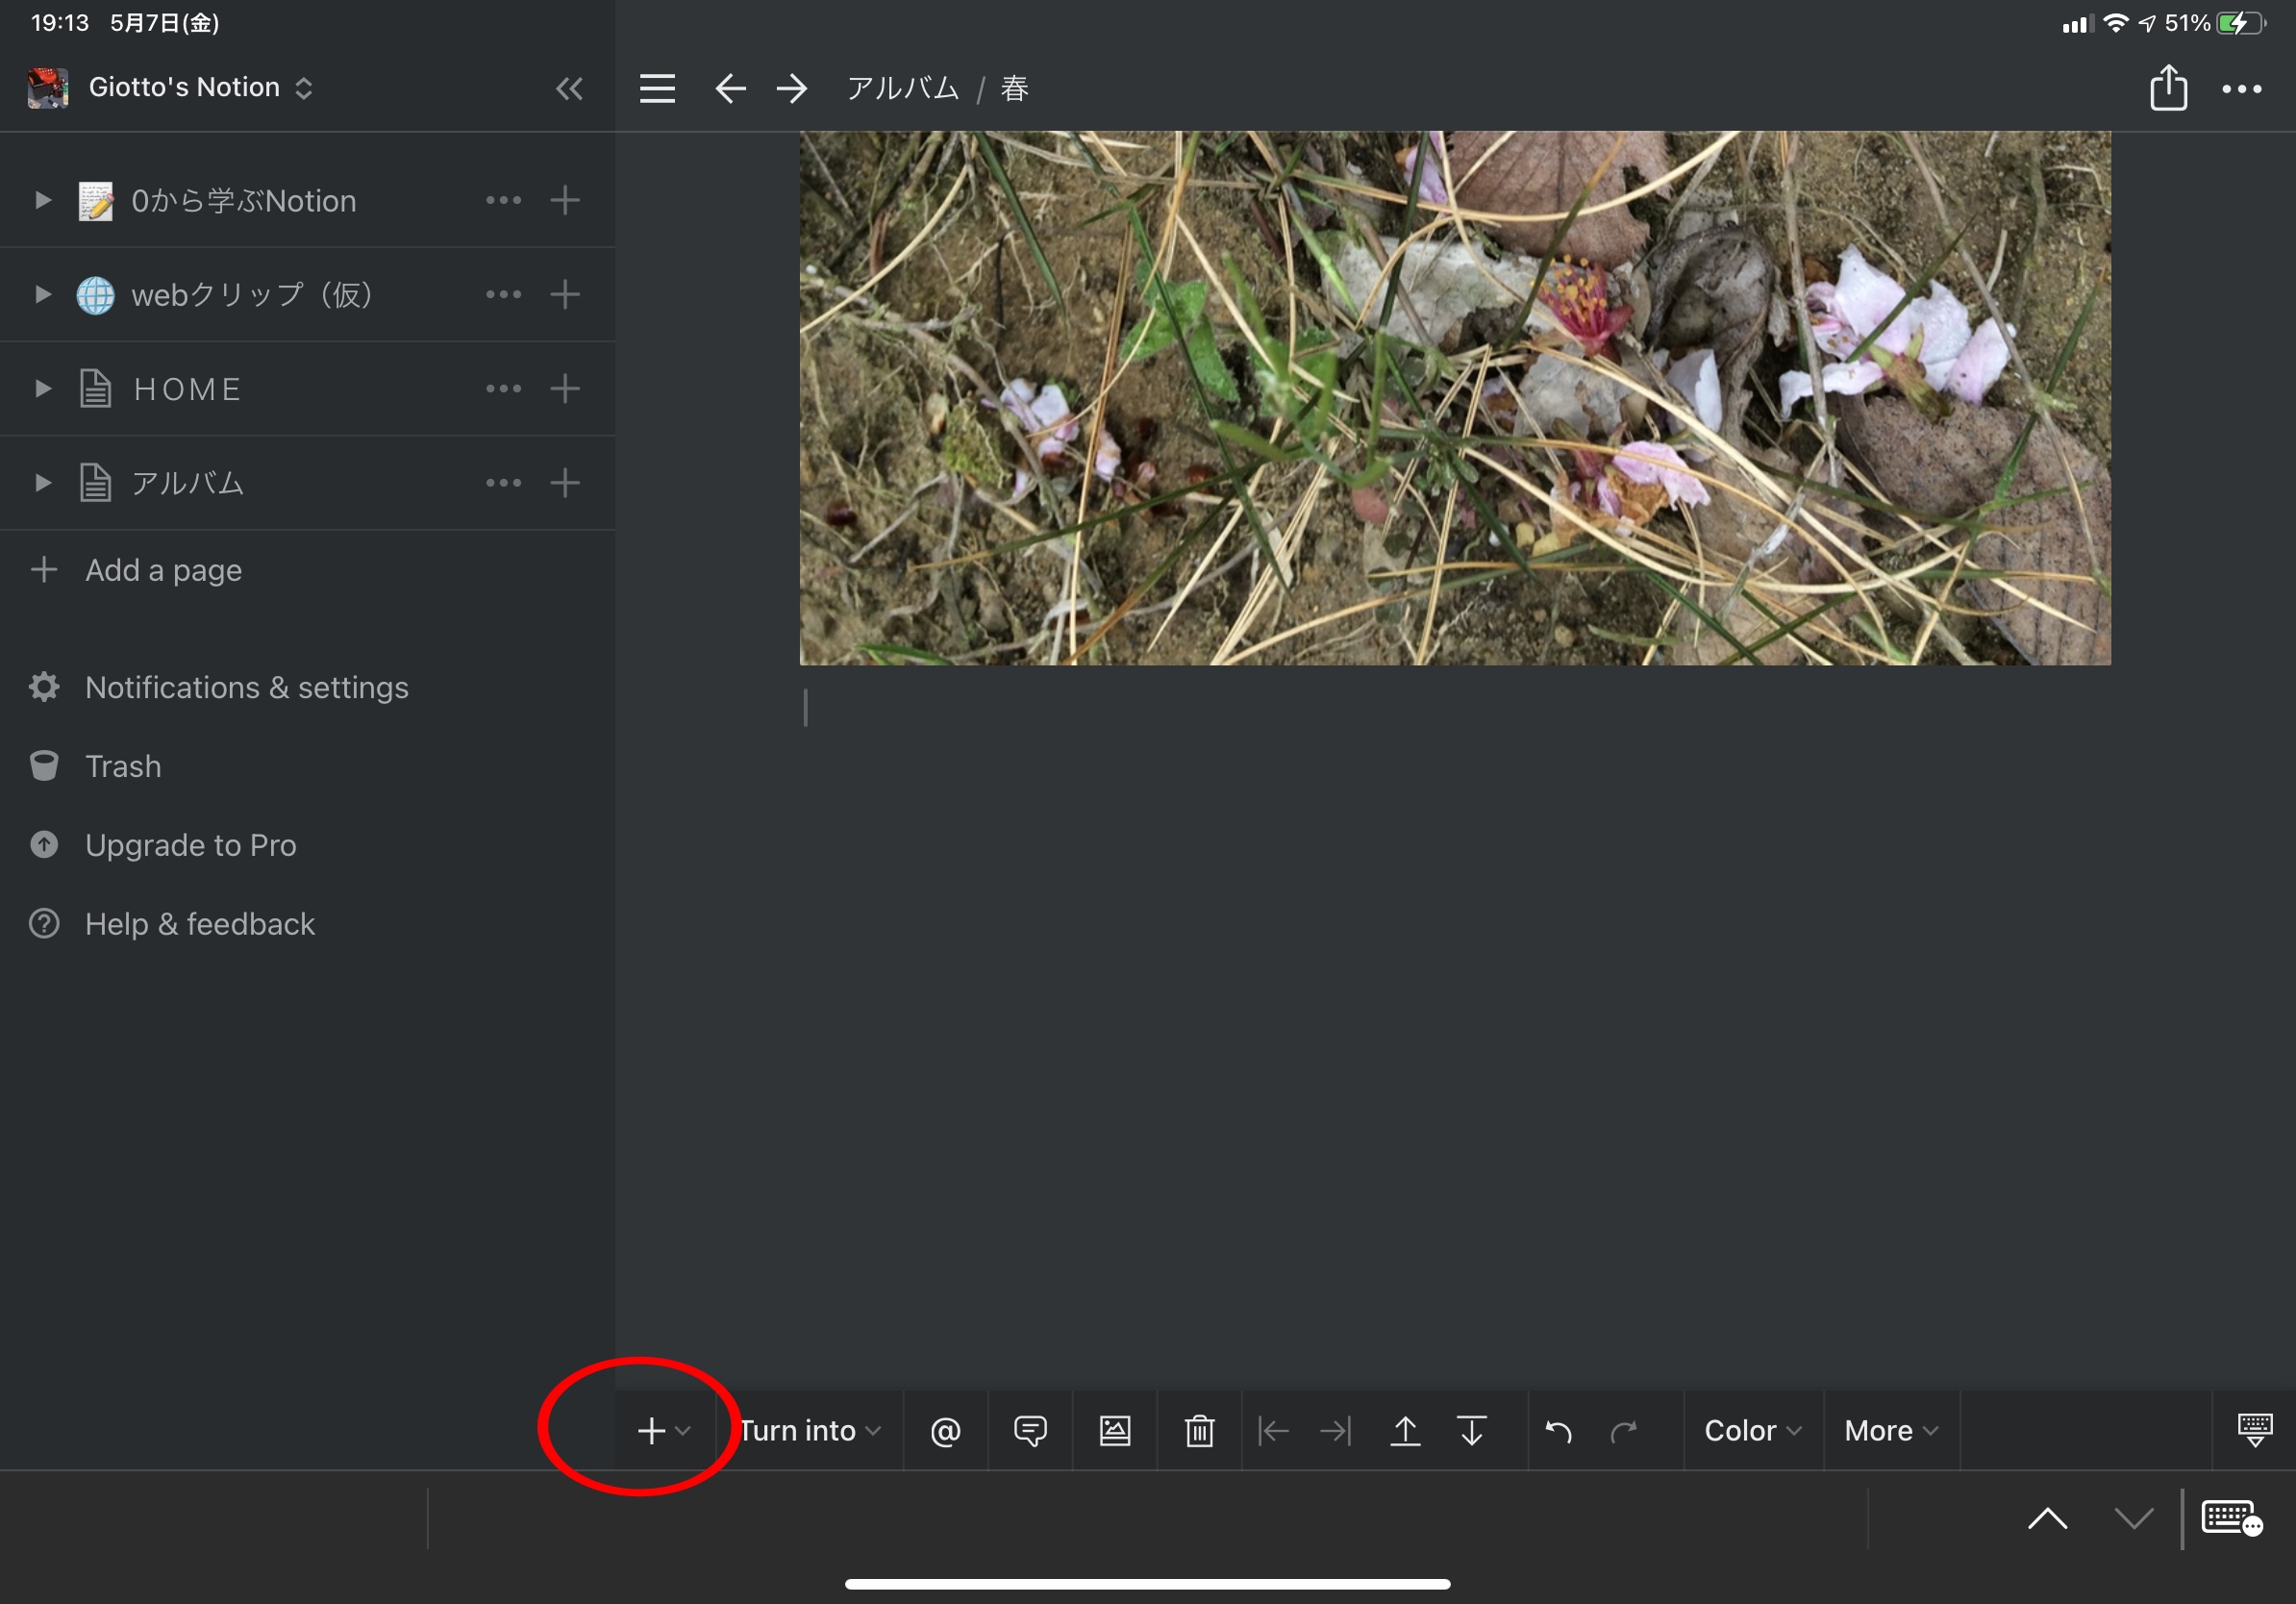
Task: Tap the comment bubble icon
Action: [1030, 1431]
